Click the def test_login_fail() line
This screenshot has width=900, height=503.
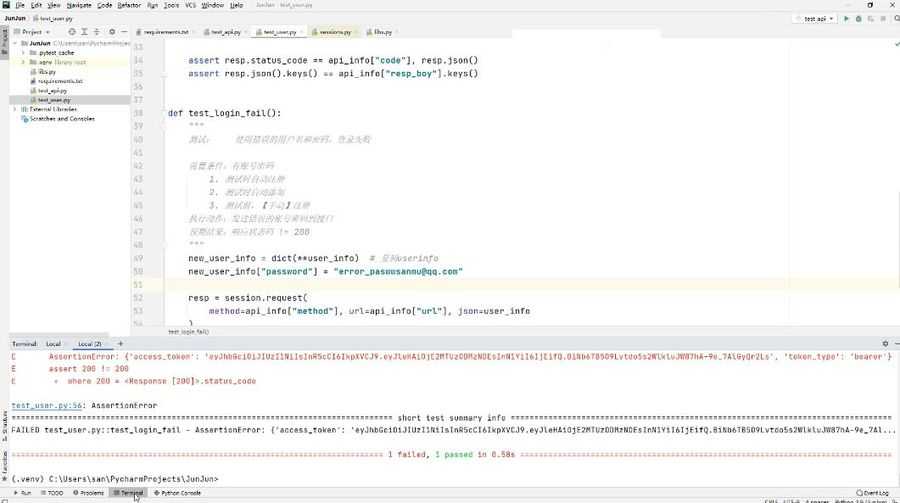tap(224, 113)
